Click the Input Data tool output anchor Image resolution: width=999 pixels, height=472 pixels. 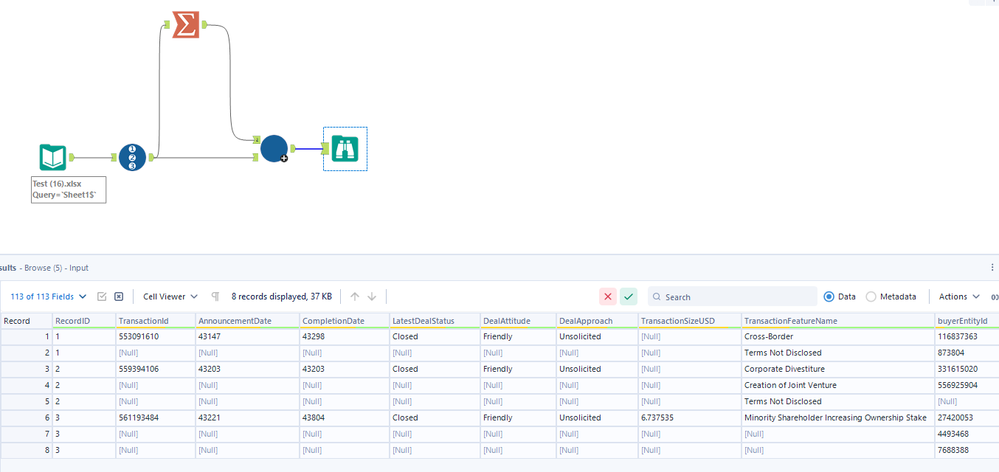(x=72, y=157)
